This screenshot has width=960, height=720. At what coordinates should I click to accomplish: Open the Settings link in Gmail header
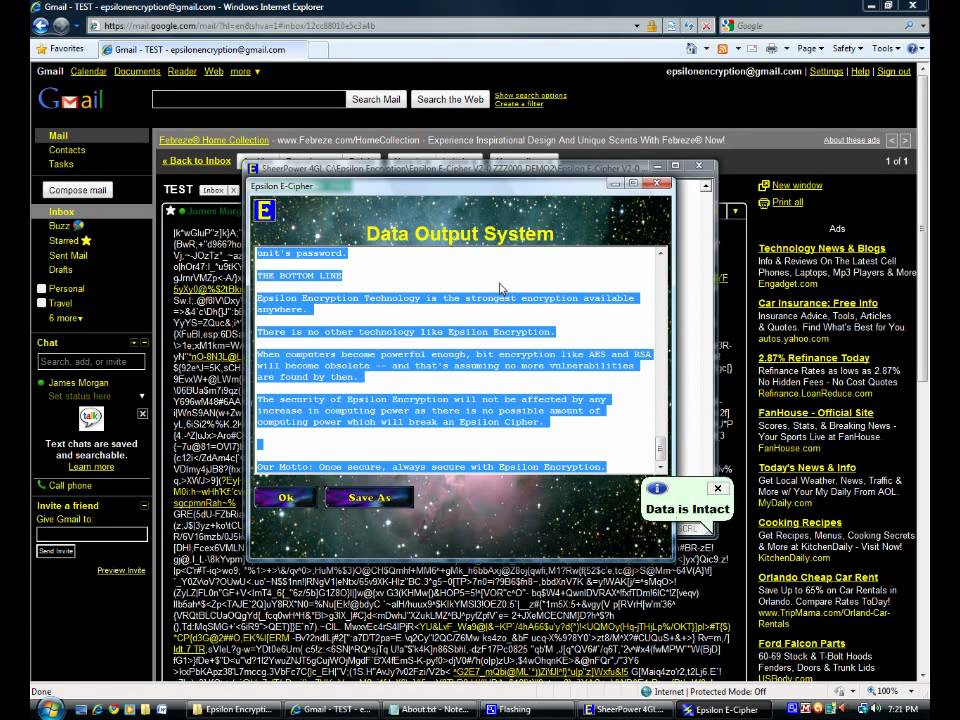[x=826, y=72]
